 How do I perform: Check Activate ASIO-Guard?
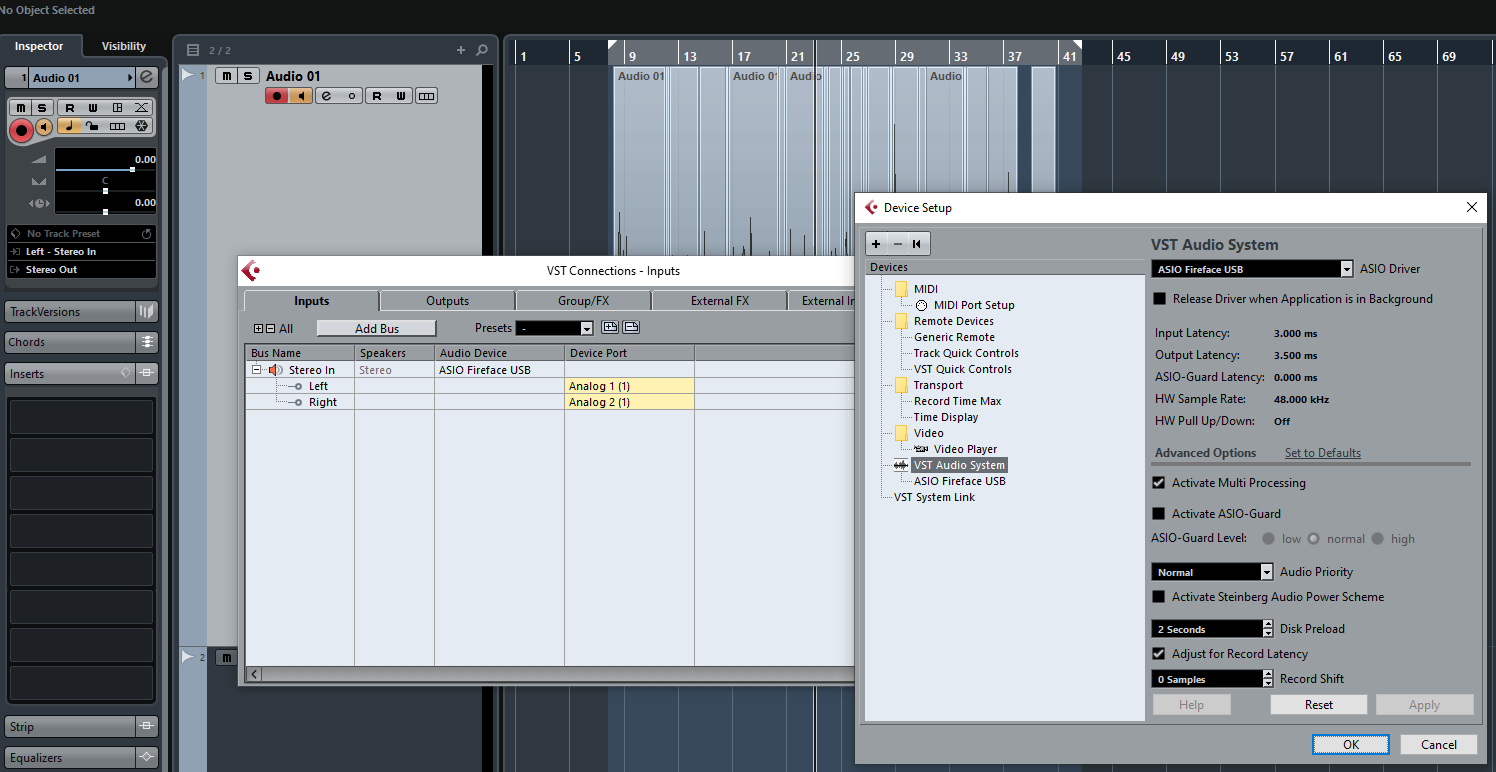pyautogui.click(x=1159, y=514)
